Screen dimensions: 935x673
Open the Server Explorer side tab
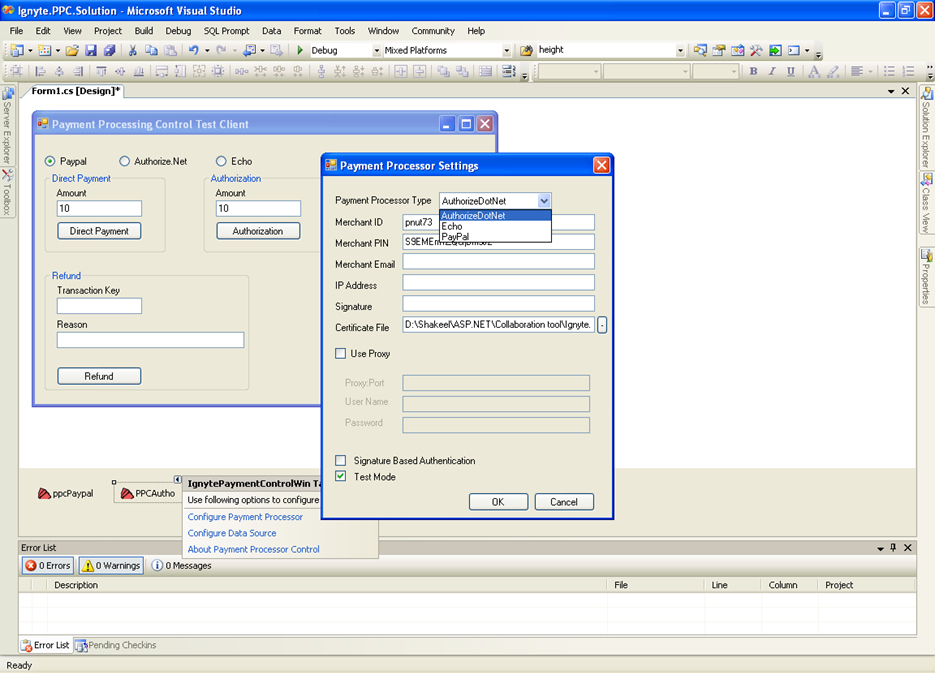[x=7, y=126]
